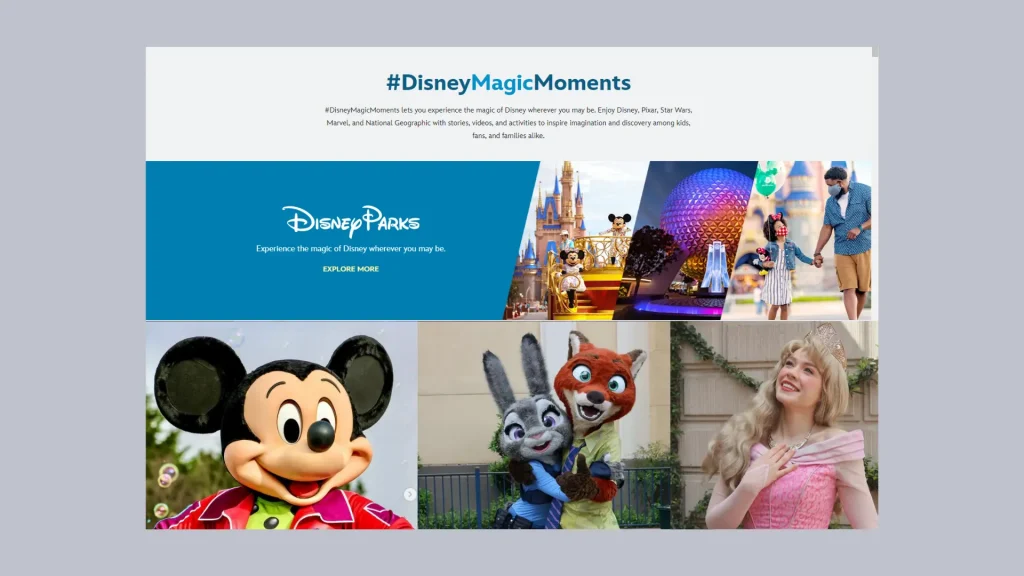Screen dimensions: 1024x576
Task: Click the green Mickey balloon
Action: [766, 178]
